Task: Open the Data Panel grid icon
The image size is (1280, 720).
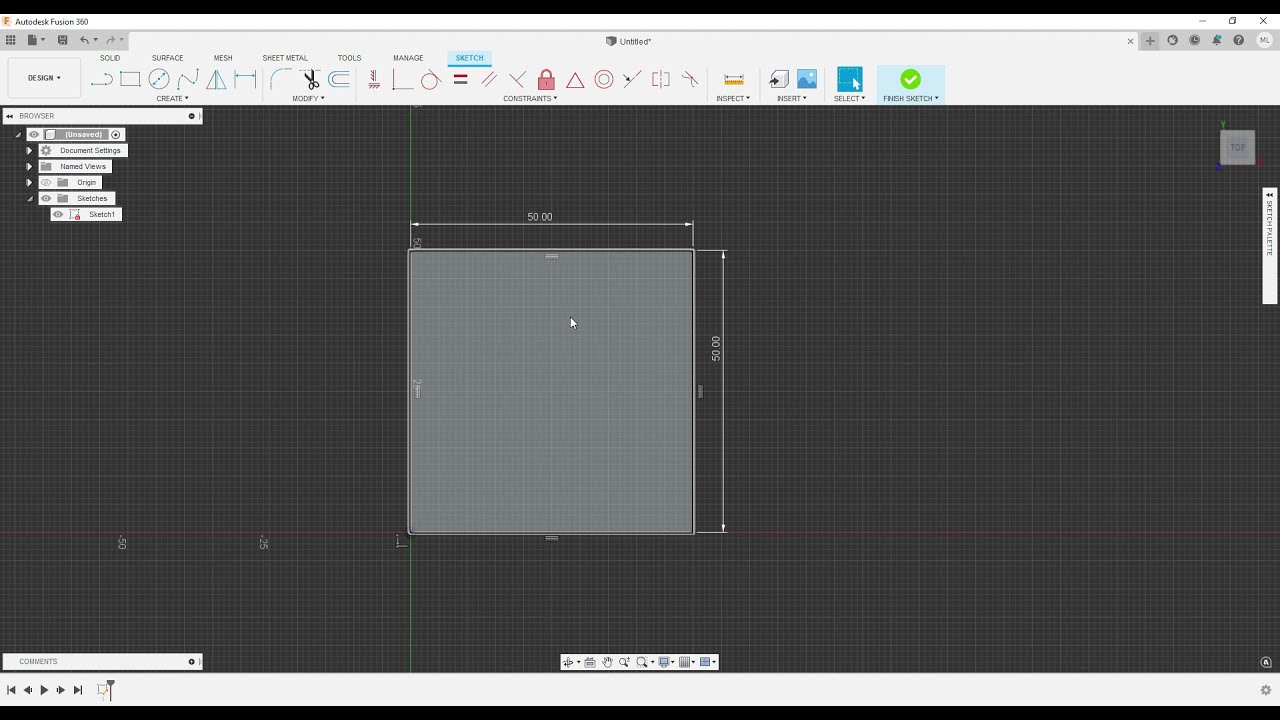Action: point(10,40)
